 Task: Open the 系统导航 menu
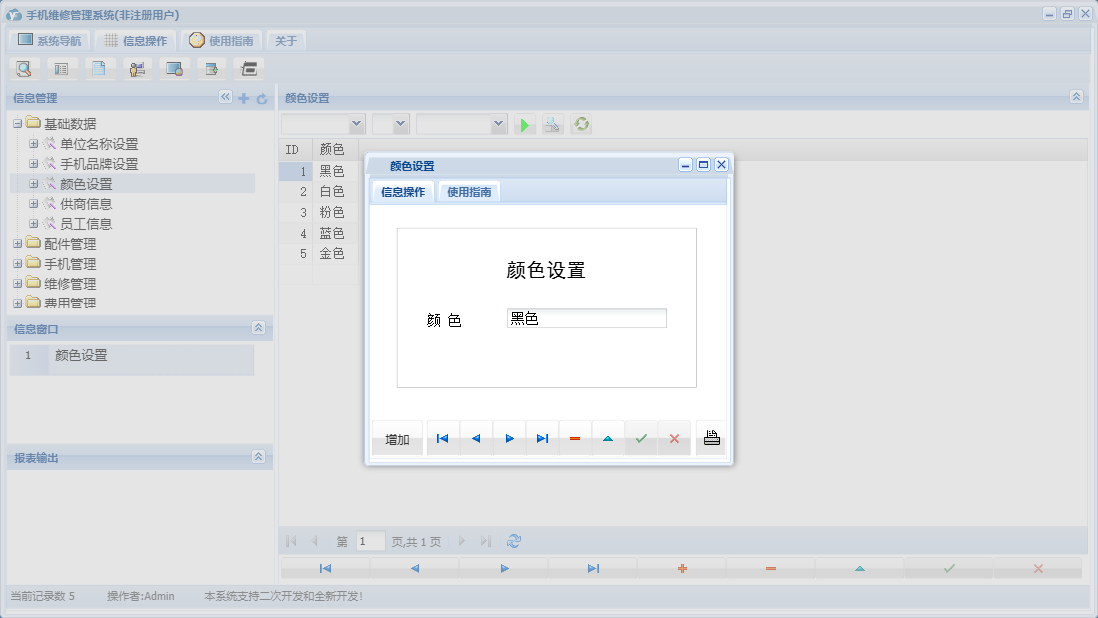[51, 40]
